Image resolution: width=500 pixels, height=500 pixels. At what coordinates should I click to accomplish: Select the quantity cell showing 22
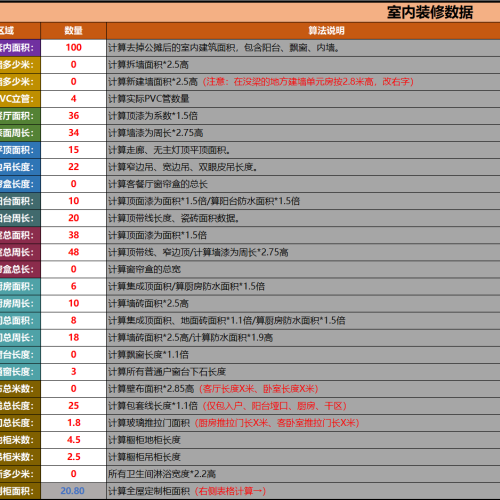[73, 167]
